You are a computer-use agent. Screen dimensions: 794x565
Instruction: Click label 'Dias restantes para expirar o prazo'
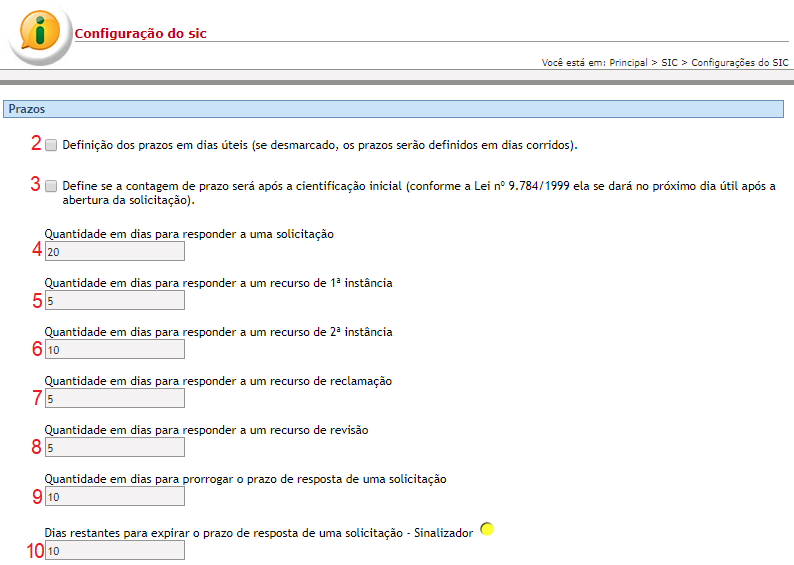145,533
